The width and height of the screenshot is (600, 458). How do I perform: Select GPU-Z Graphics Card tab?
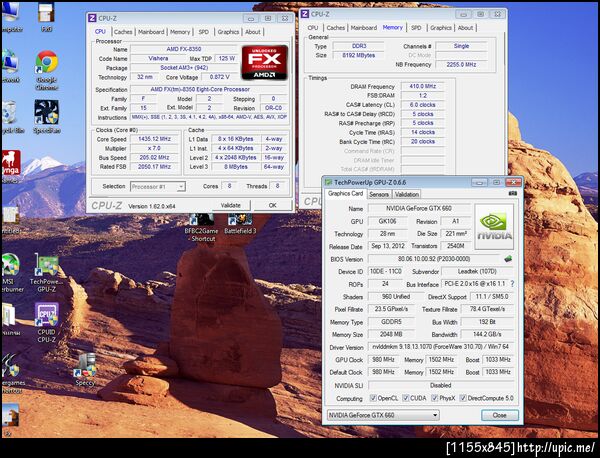point(345,194)
